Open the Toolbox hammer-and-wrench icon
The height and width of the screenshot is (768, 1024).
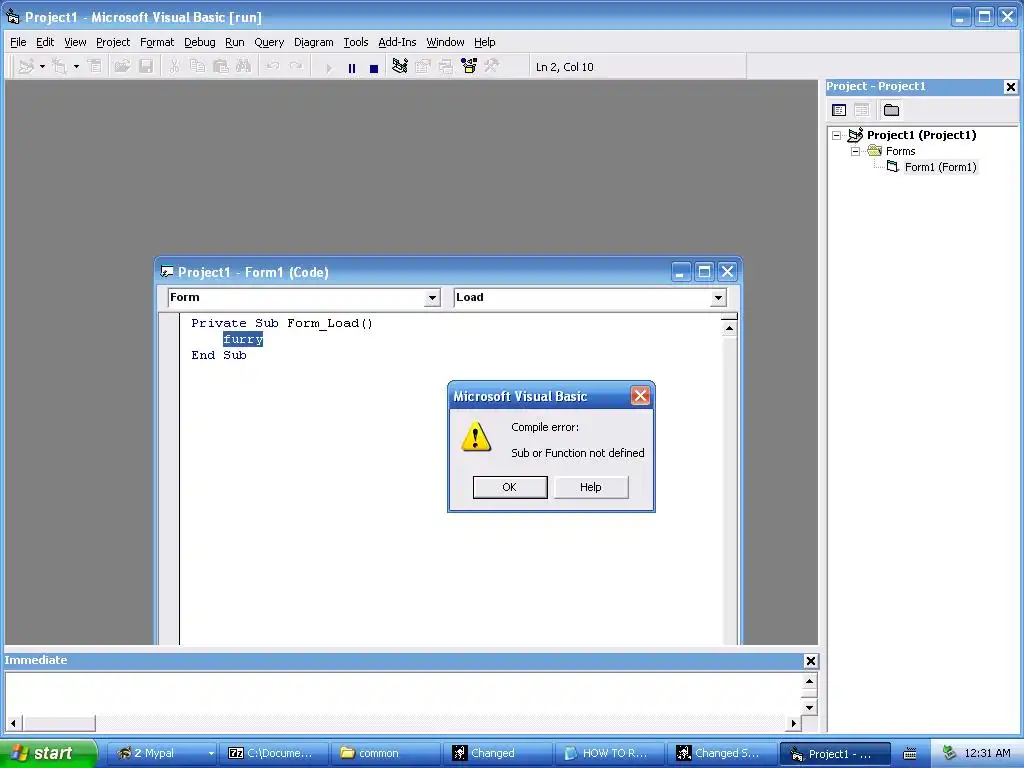[492, 66]
